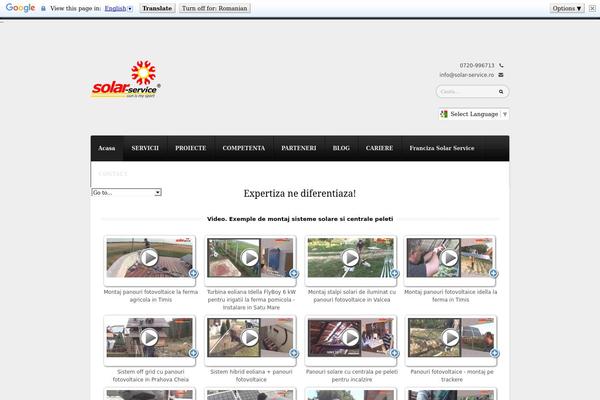Open the English language dropdown in translate bar
The width and height of the screenshot is (600, 400).
point(119,8)
